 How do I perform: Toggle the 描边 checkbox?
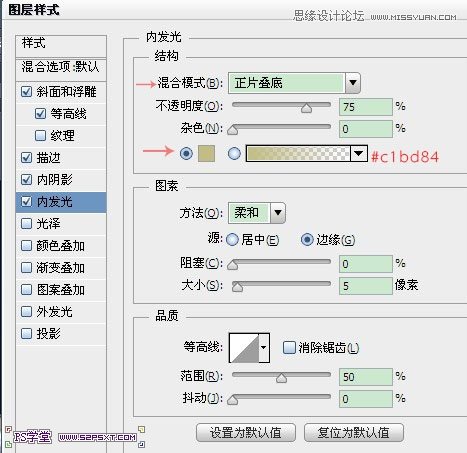tap(26, 157)
